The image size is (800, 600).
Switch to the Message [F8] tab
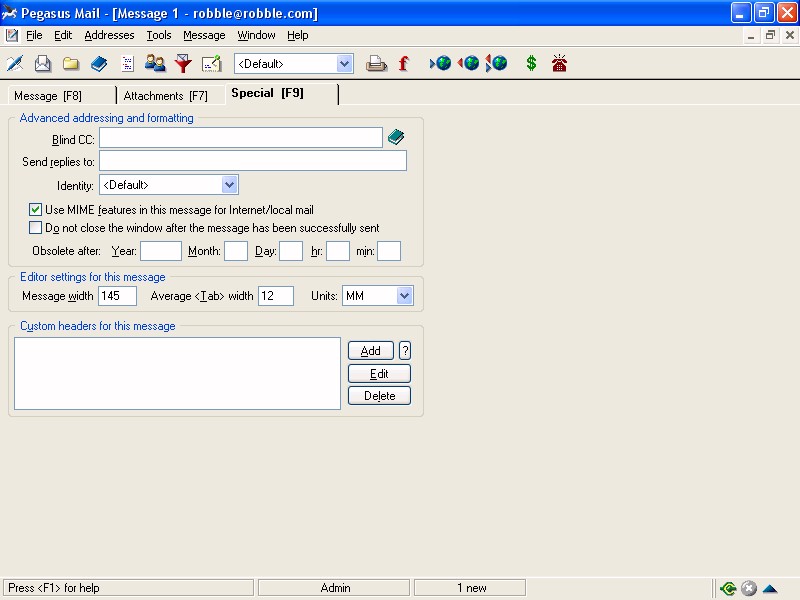click(x=62, y=96)
